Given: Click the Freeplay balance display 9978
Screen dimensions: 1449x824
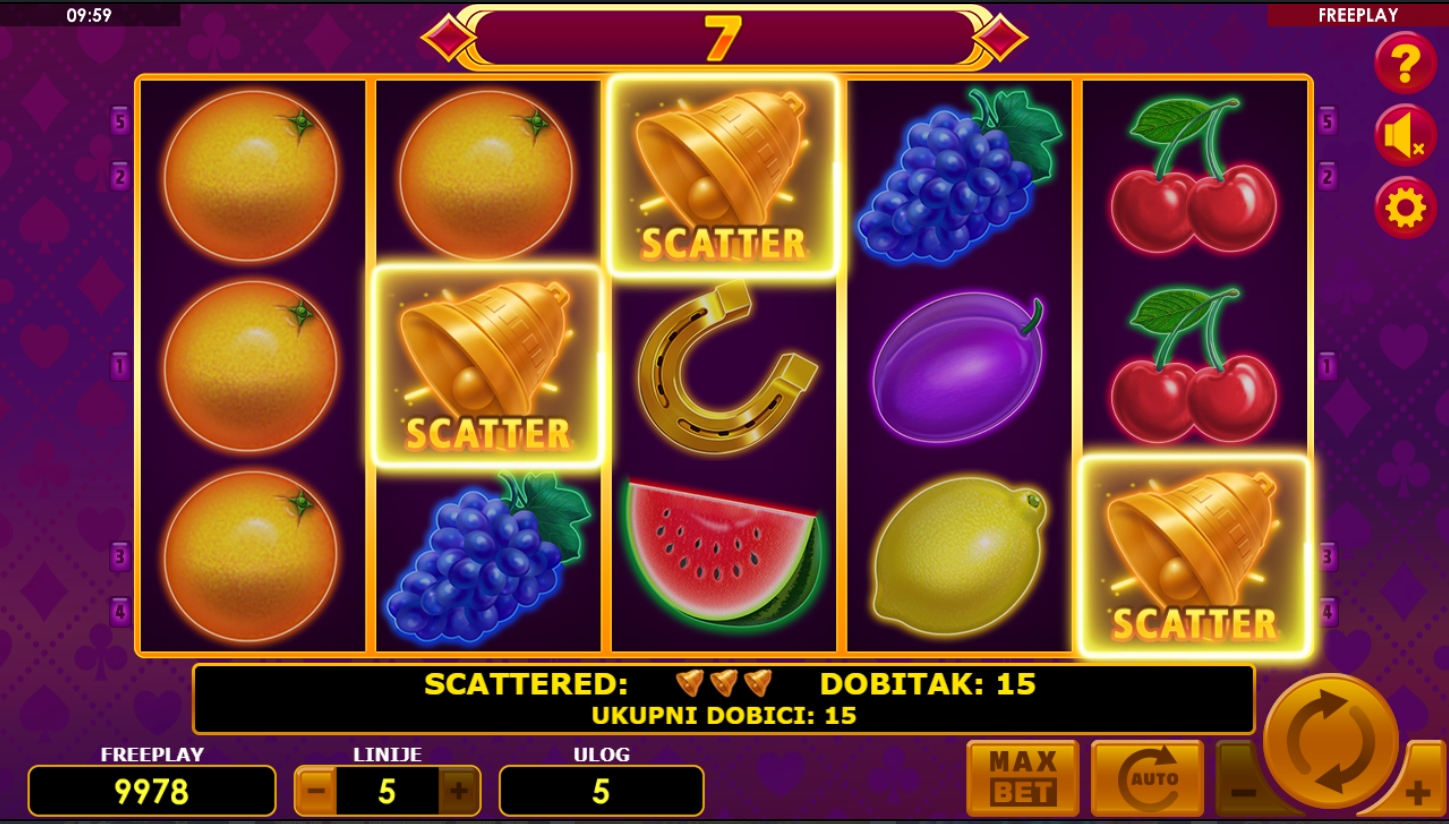Looking at the screenshot, I should click(152, 791).
